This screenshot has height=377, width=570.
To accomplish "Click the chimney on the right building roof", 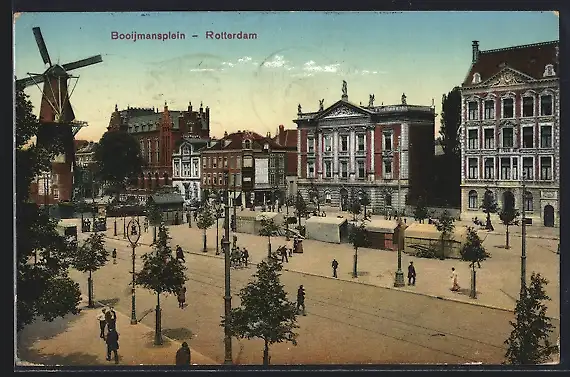I will pos(475,51).
